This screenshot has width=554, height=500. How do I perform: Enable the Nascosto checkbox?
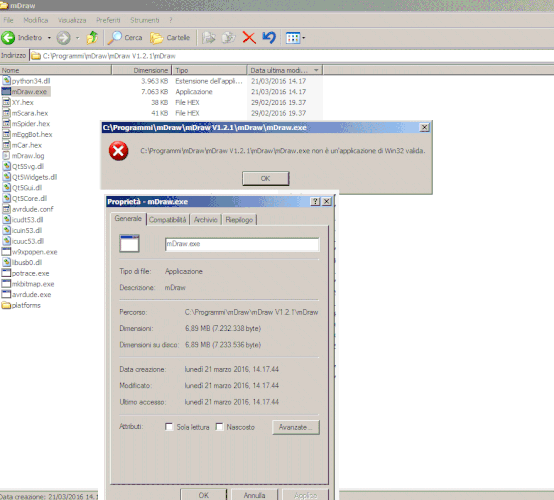[219, 427]
